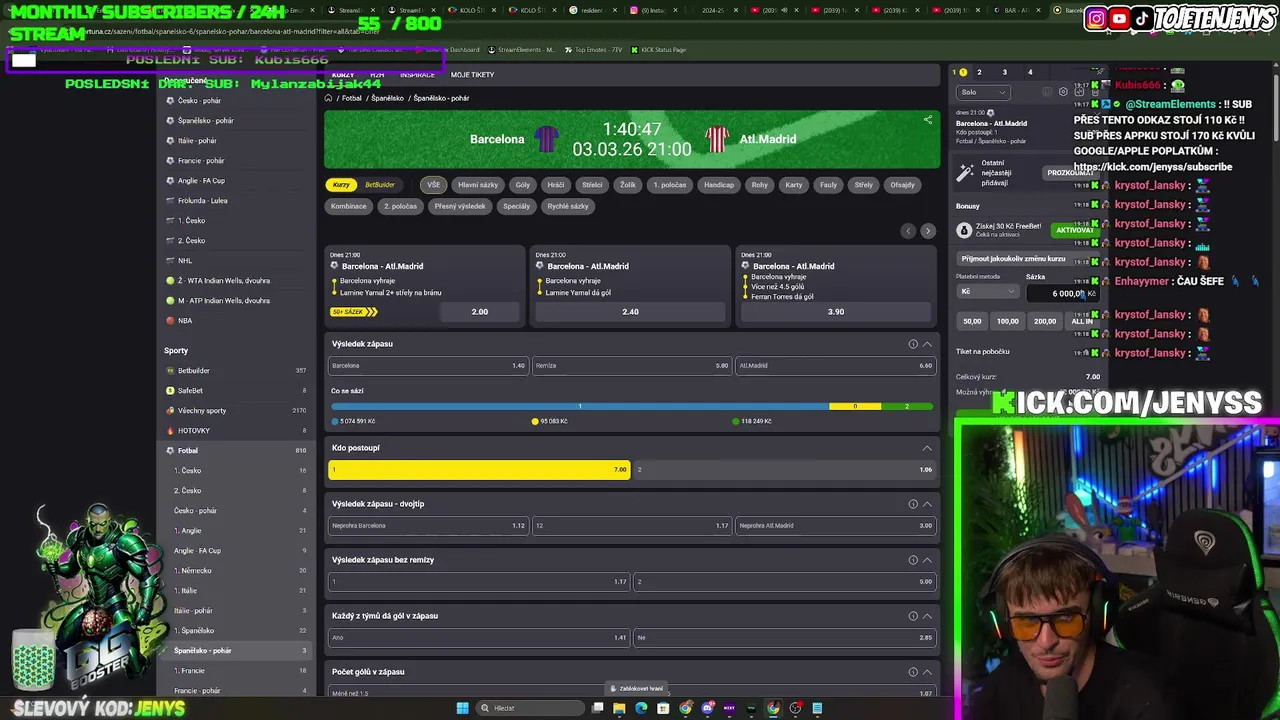
Task: Select combo bet with odds 3.90
Action: pyautogui.click(x=836, y=312)
